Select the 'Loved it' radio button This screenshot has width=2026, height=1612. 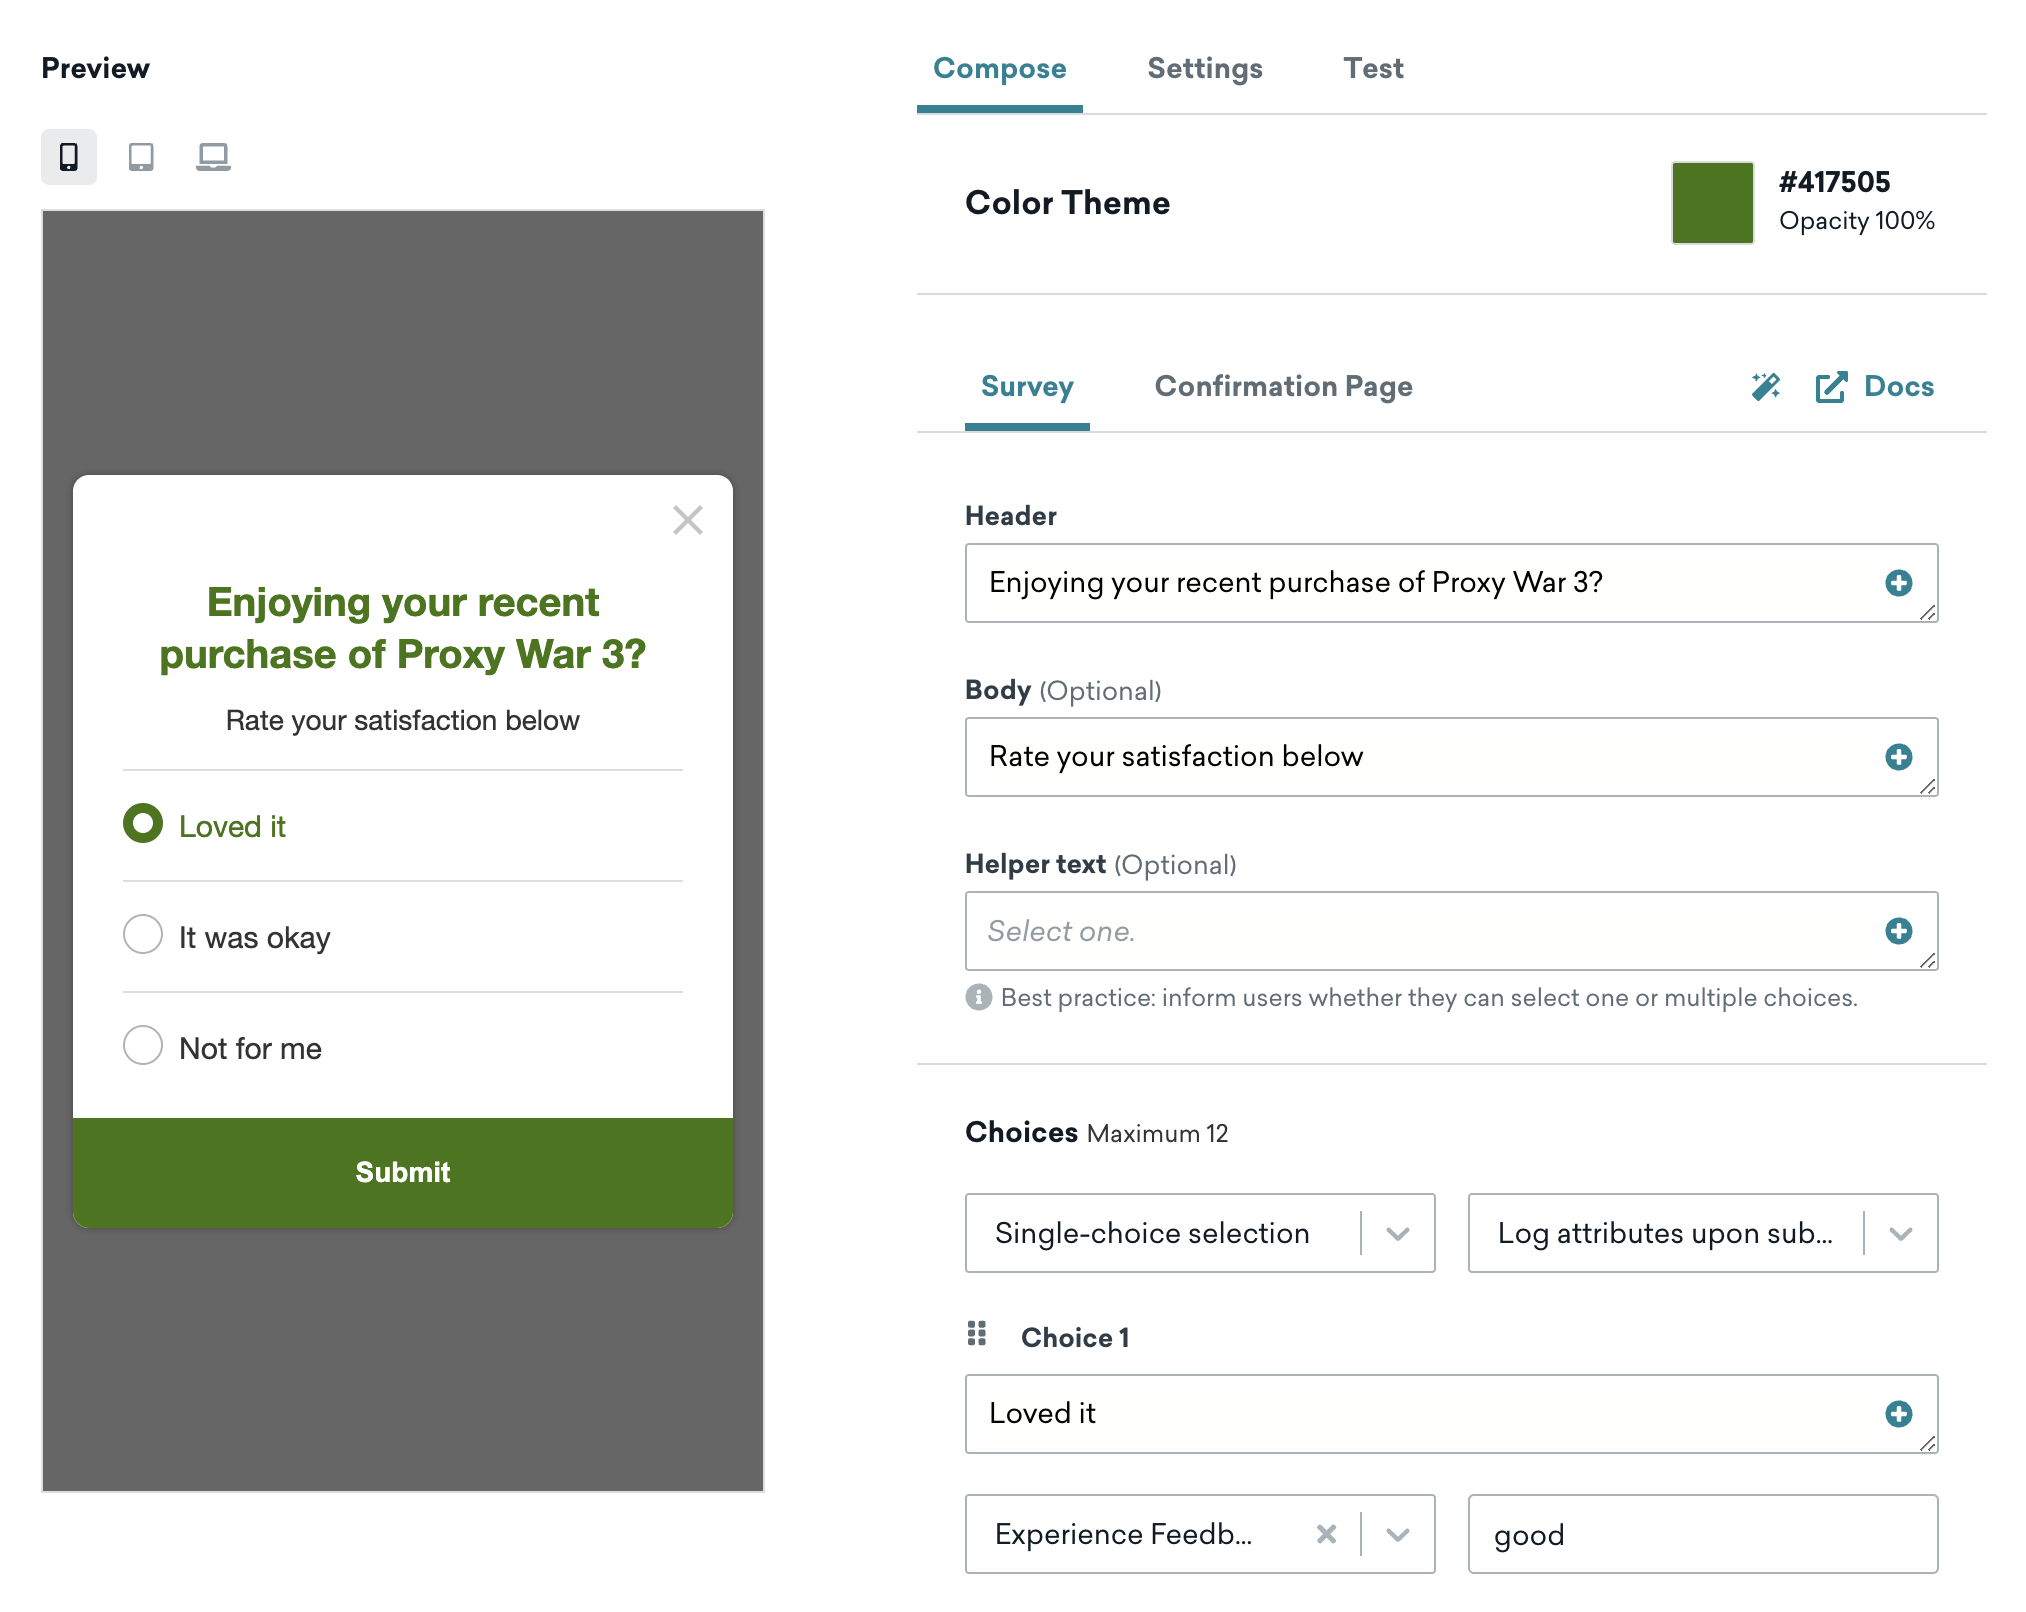[x=141, y=826]
